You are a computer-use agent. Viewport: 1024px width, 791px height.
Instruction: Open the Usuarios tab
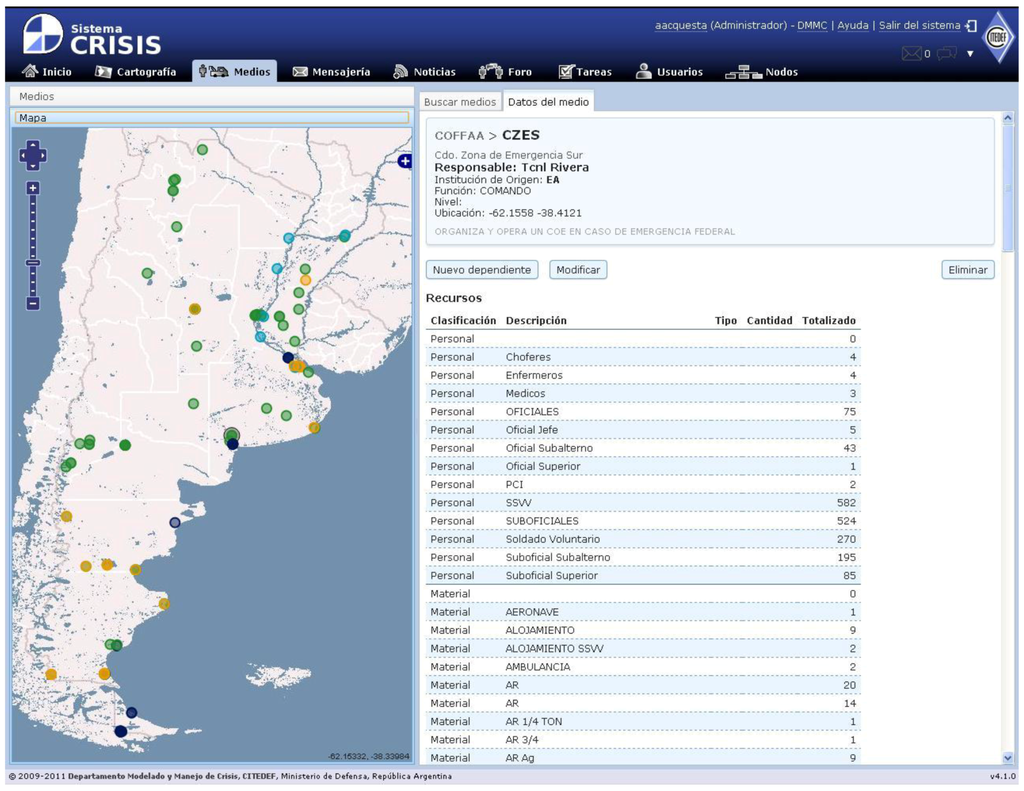[669, 72]
